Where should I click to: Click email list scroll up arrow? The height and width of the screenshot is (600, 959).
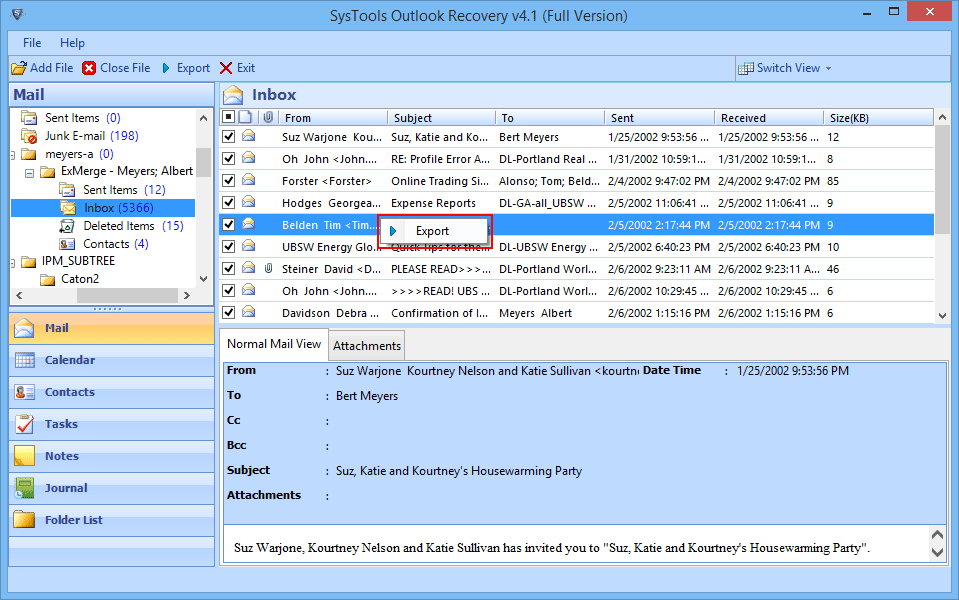[x=942, y=117]
